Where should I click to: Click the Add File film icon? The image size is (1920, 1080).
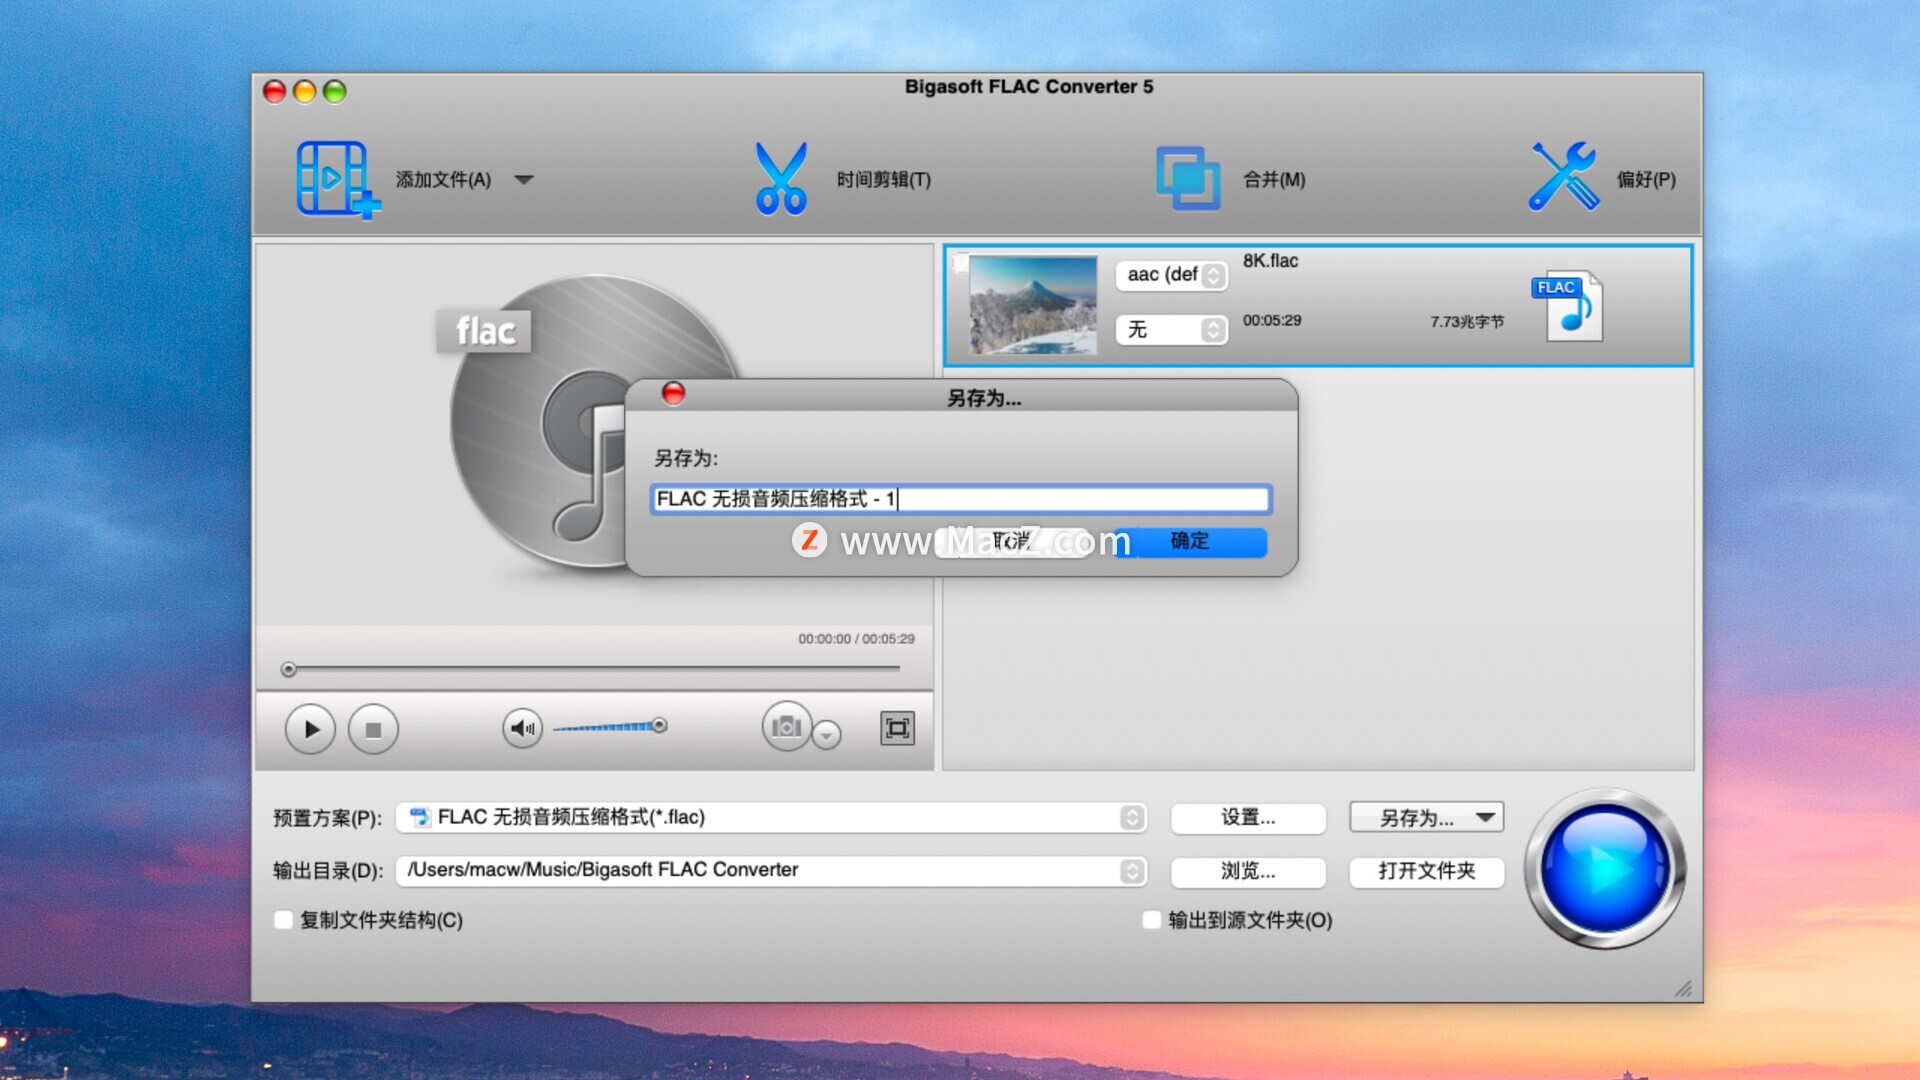coord(338,179)
